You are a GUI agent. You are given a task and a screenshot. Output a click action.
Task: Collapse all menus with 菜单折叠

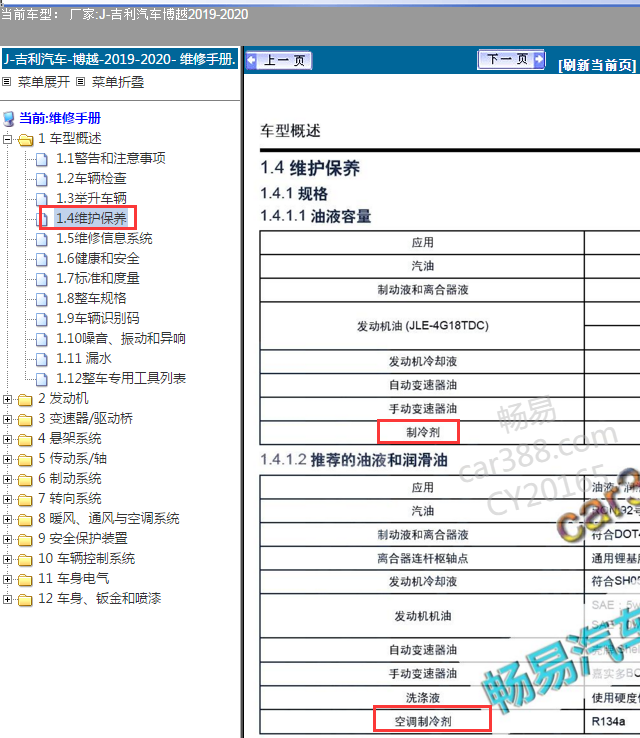(118, 82)
